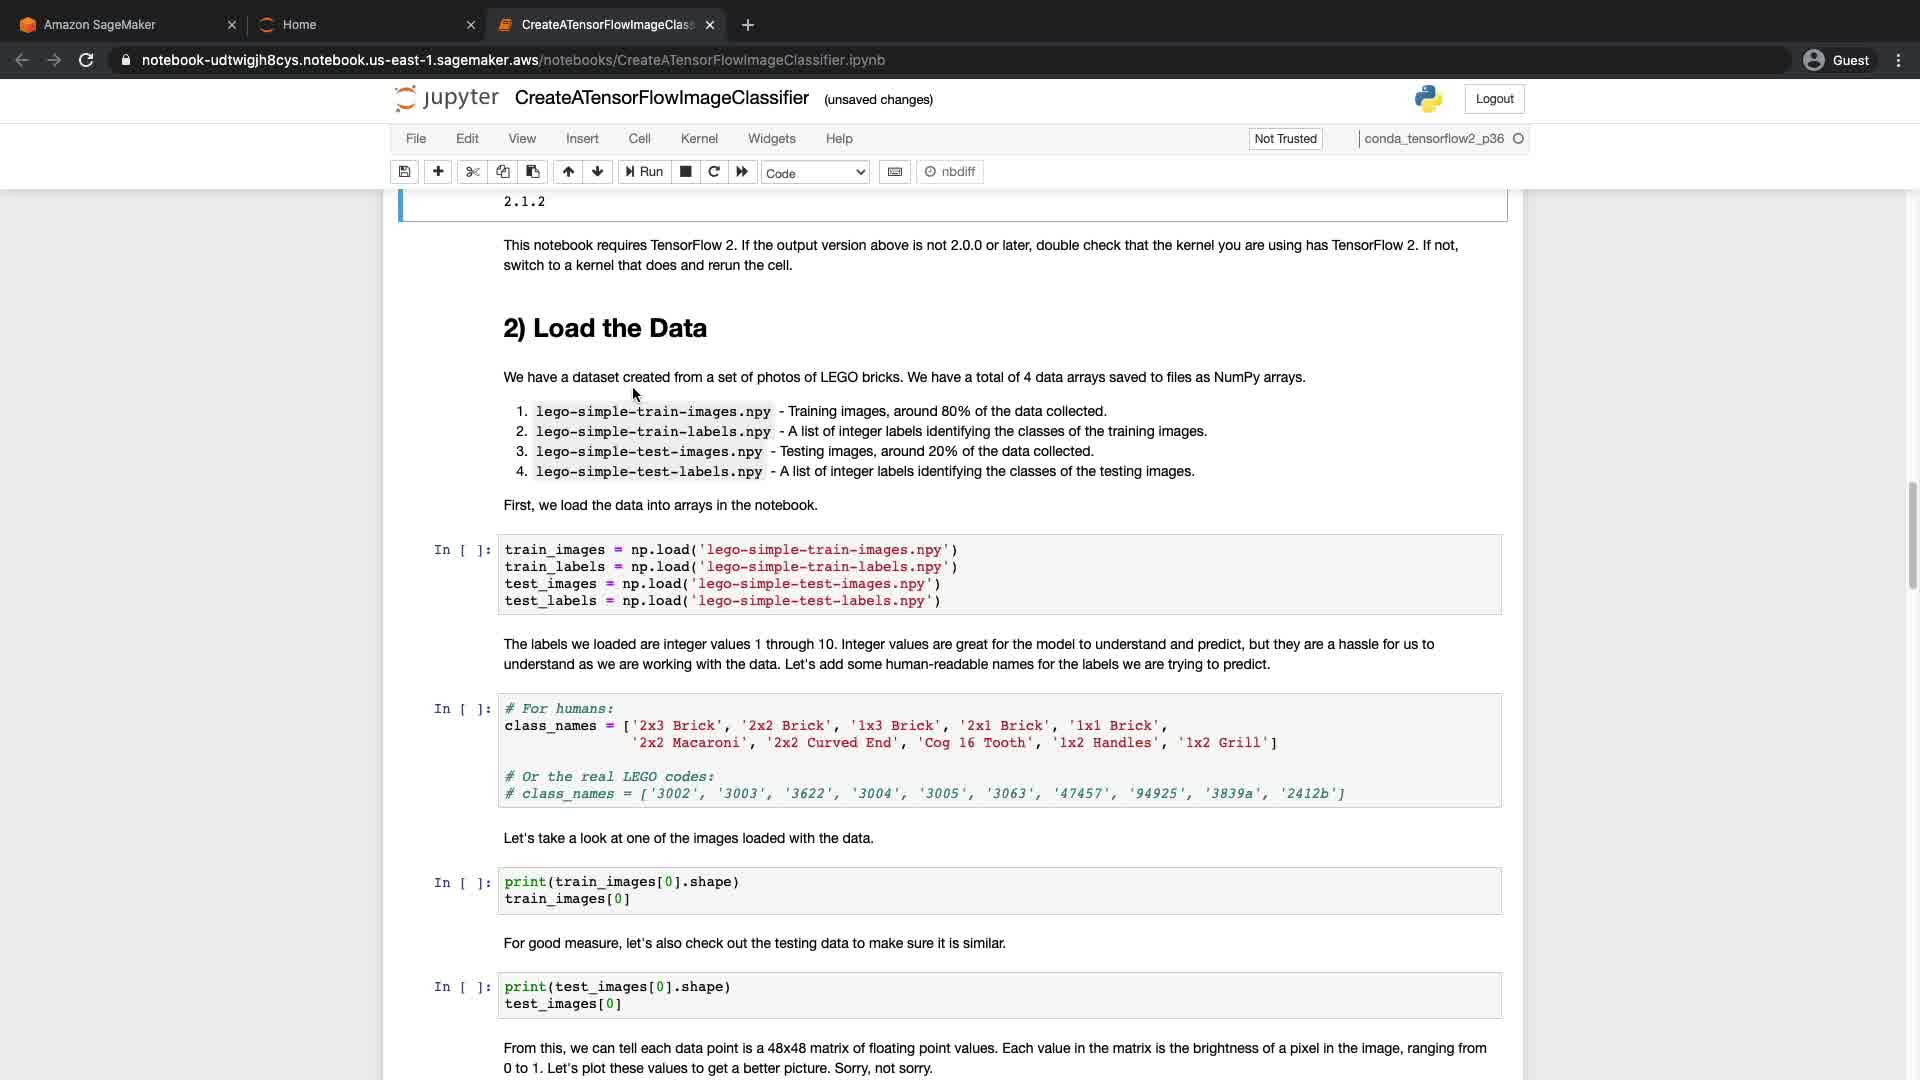Viewport: 1920px width, 1080px height.
Task: Insert cell below with plus icon
Action: tap(438, 172)
